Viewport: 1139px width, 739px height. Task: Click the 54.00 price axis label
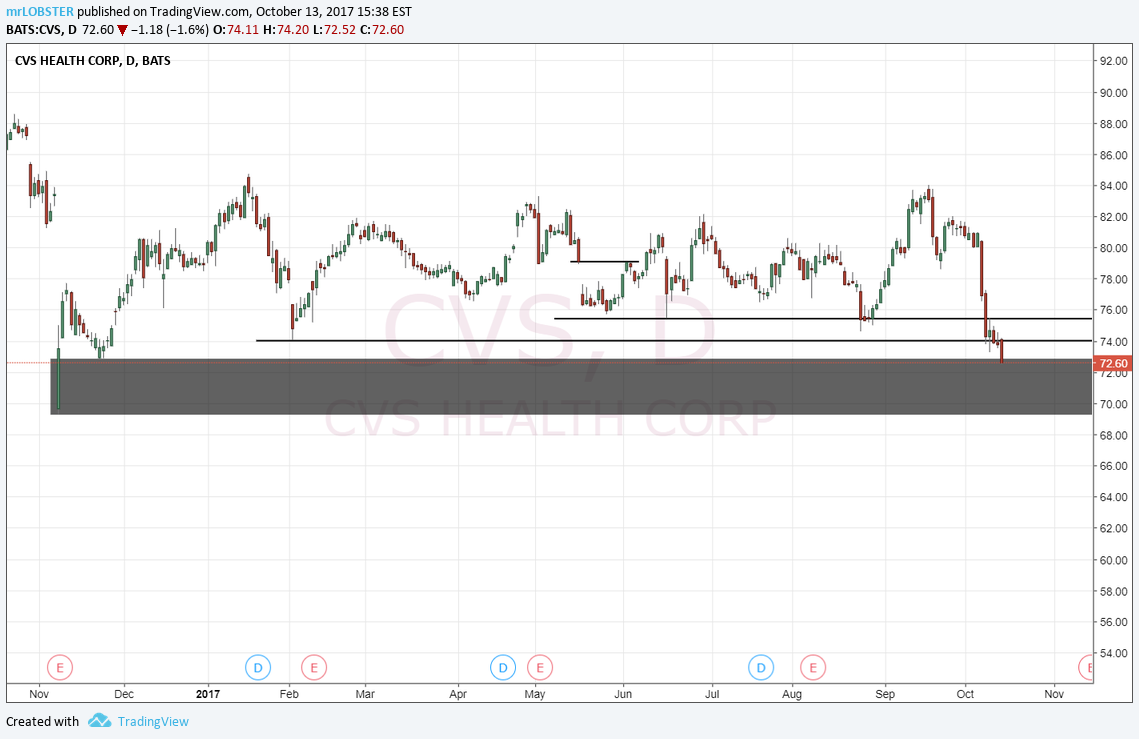[x=1113, y=653]
